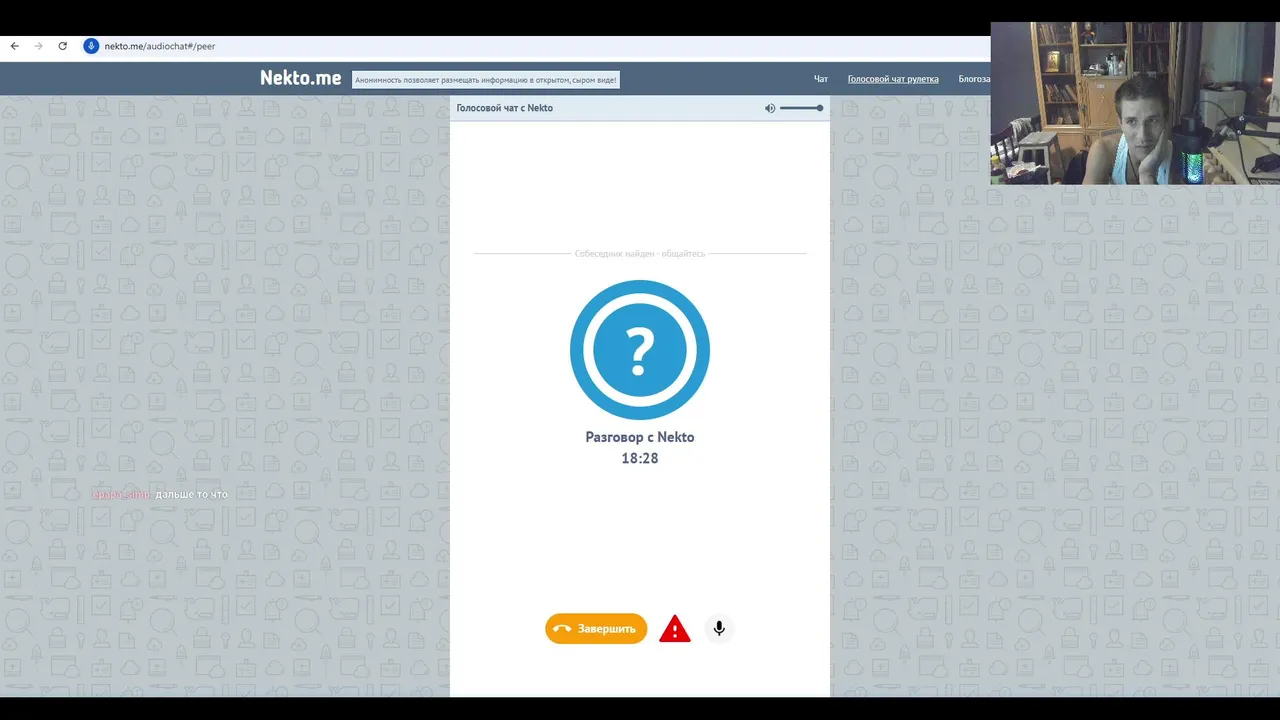Adjust the voice chat volume slider
Screen dimensions: 1280x720
[x=802, y=108]
